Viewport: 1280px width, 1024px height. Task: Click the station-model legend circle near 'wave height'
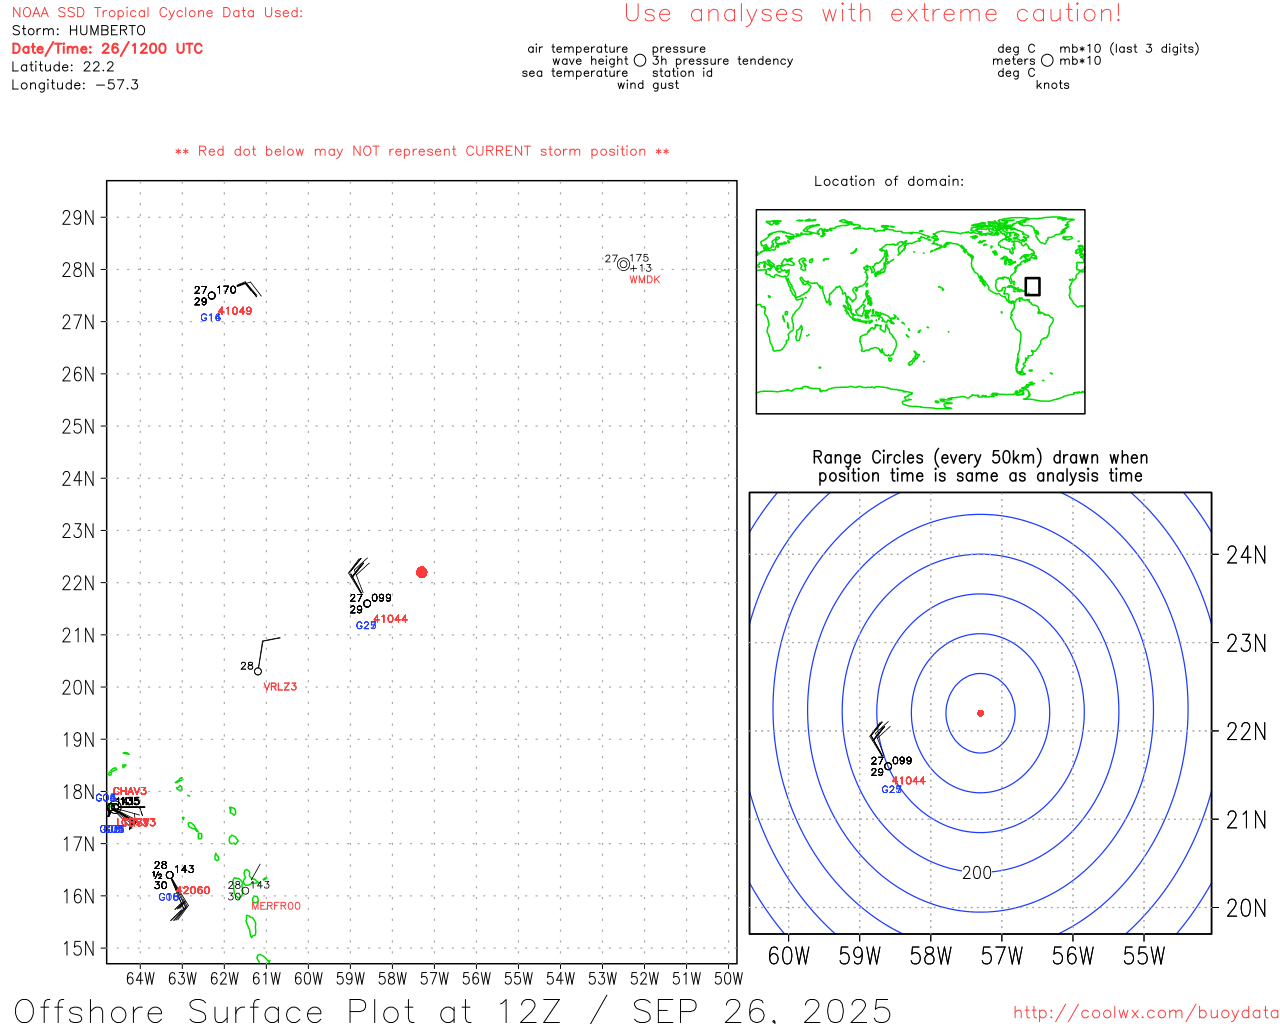[x=640, y=61]
